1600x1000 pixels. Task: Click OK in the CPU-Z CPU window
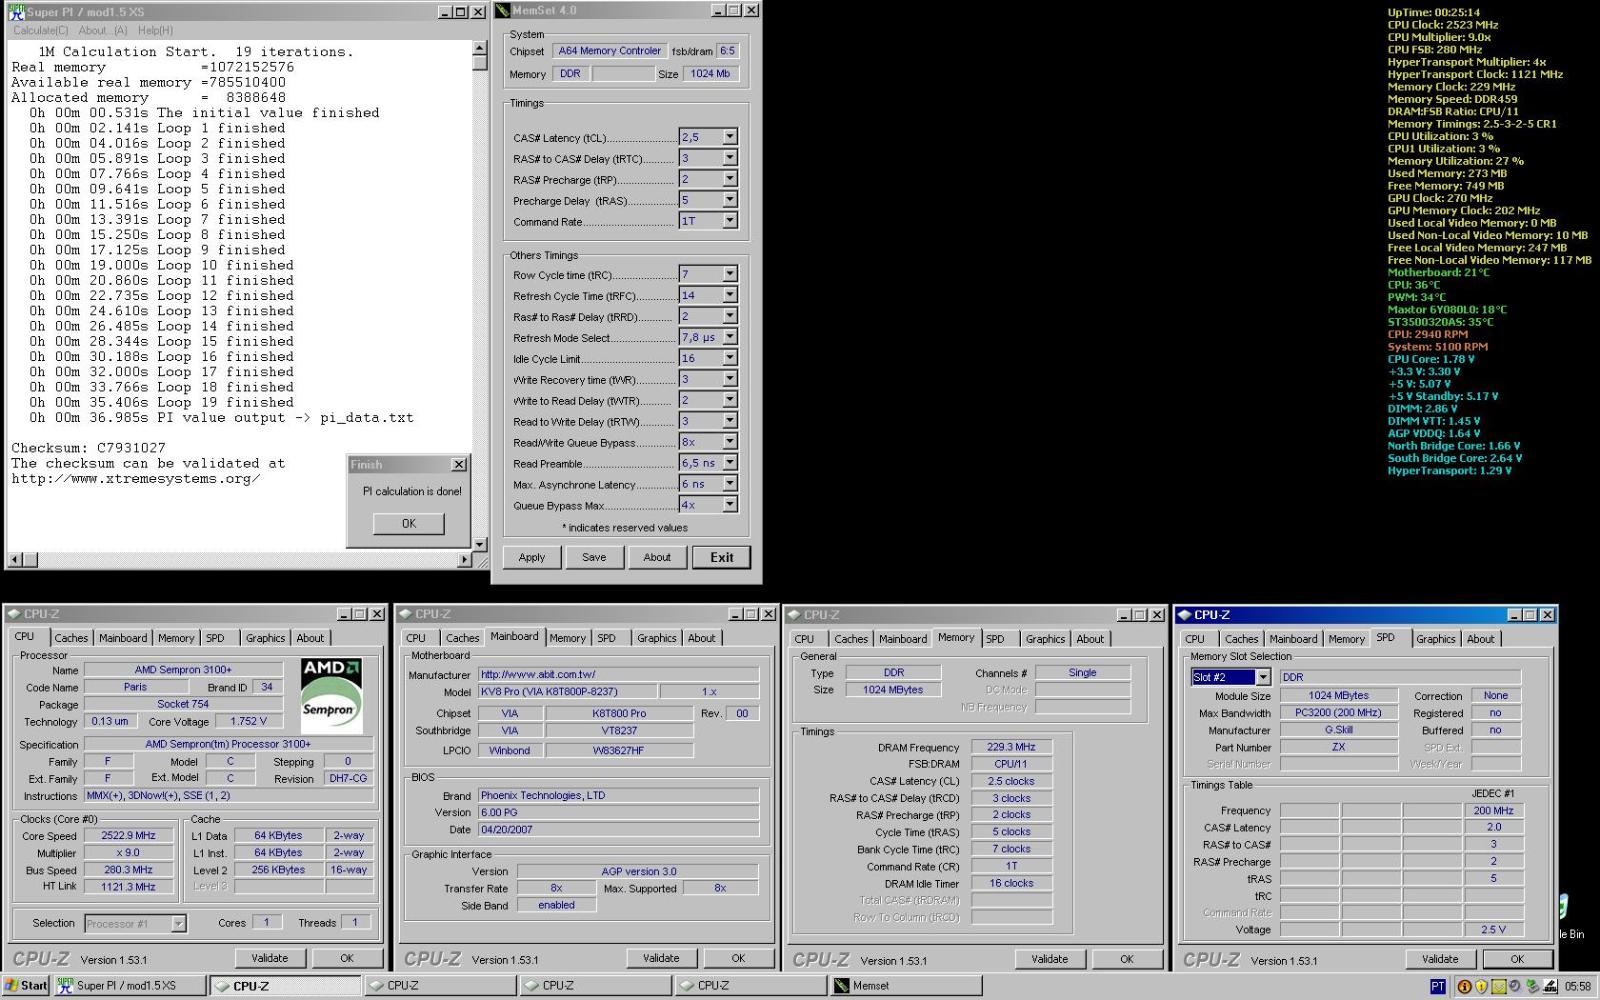[x=347, y=958]
